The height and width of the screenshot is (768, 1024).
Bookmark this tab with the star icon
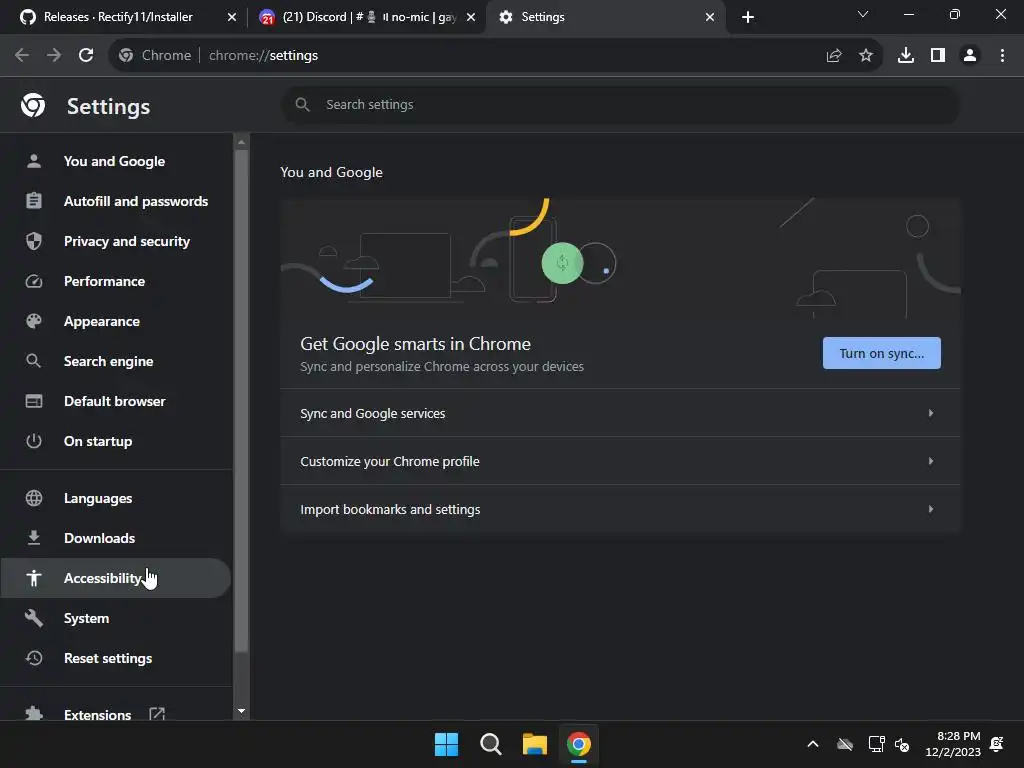tap(866, 56)
